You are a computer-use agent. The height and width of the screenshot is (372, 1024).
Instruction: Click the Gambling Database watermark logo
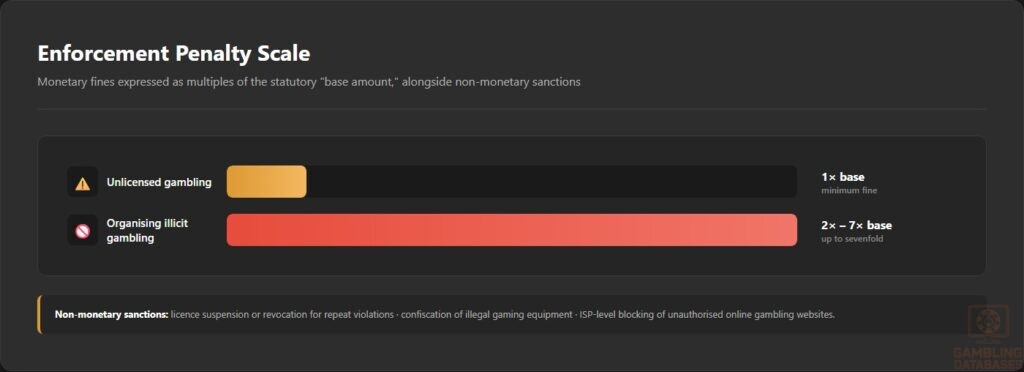(989, 326)
